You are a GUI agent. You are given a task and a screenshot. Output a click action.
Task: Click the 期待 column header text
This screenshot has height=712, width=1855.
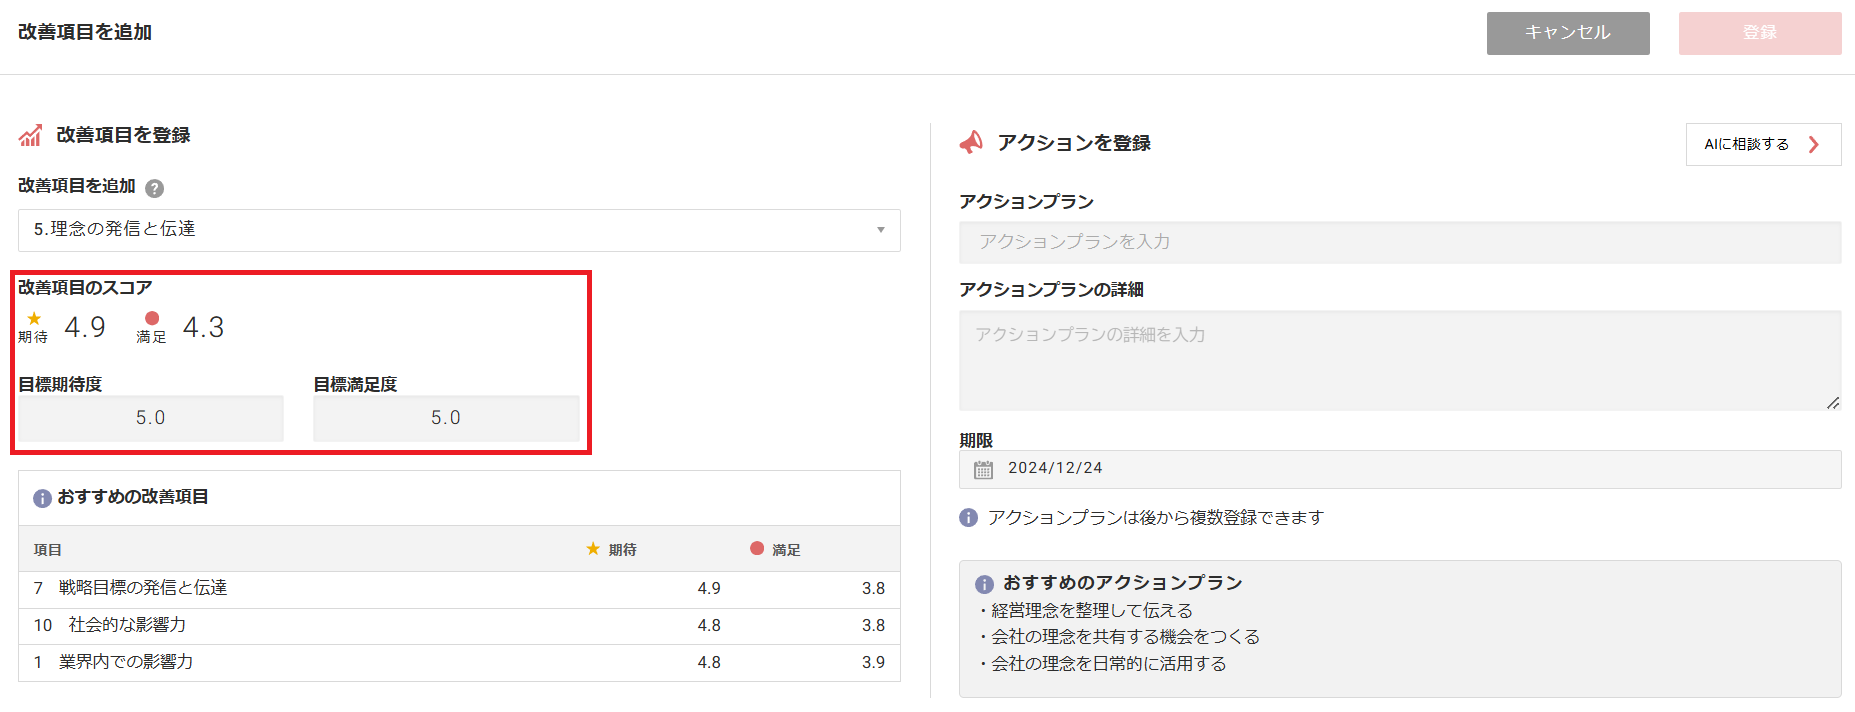pos(623,550)
